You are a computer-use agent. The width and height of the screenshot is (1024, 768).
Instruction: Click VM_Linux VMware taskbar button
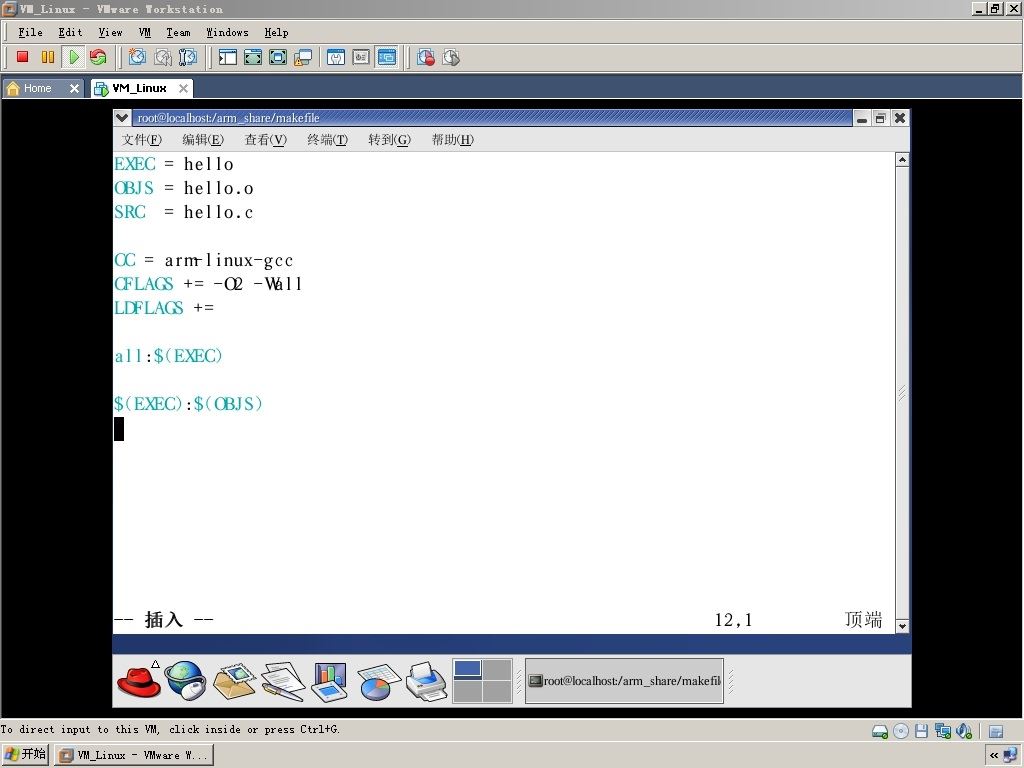click(134, 756)
